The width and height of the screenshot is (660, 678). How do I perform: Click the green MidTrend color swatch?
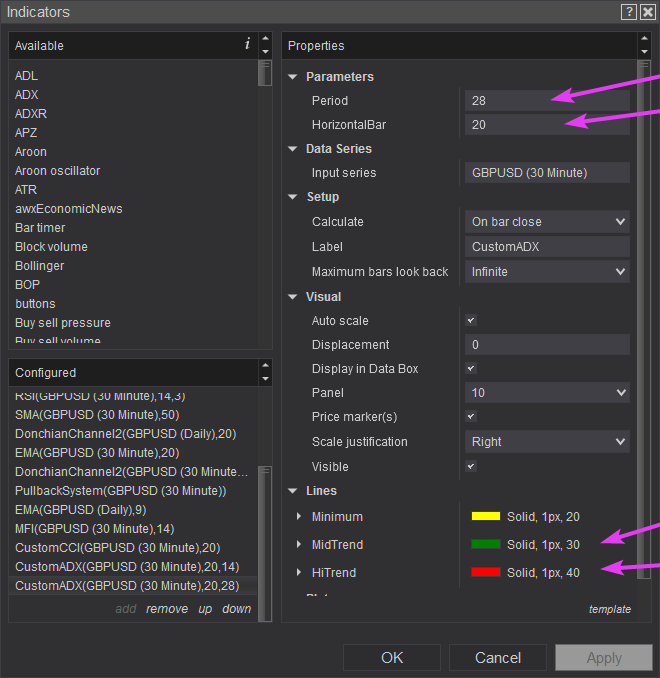[x=486, y=544]
